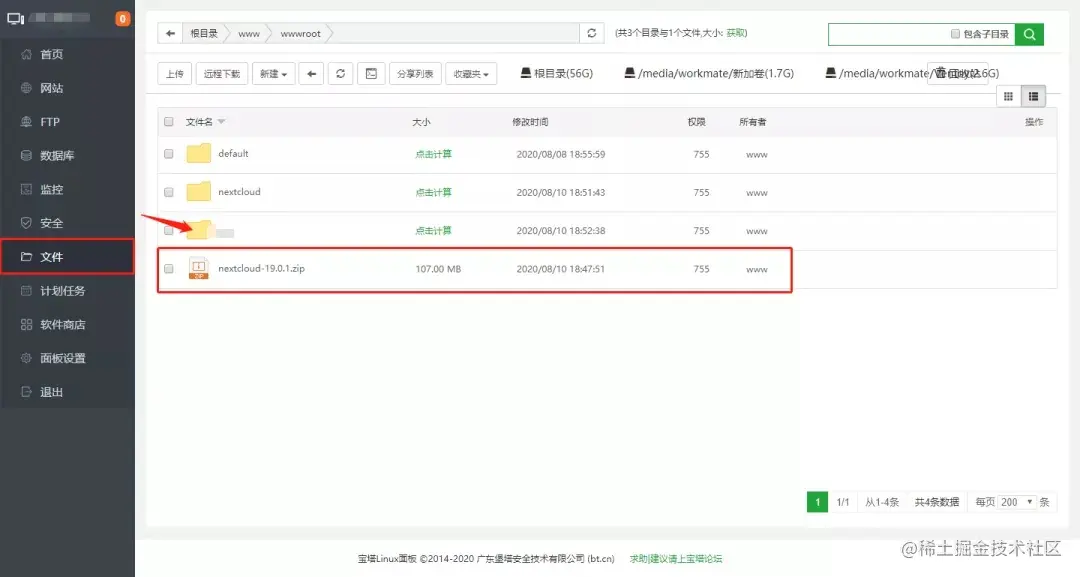
Task: Click the 分享列表 share list button
Action: click(415, 74)
